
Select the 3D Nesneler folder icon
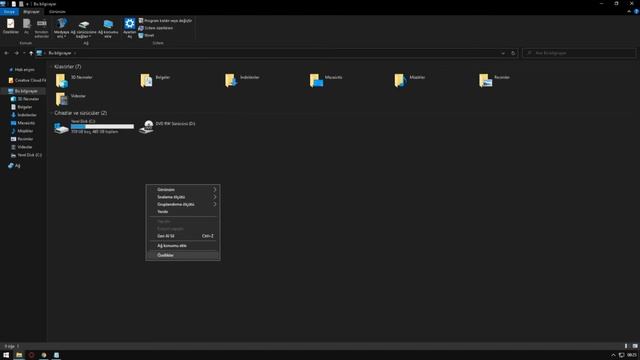click(x=62, y=80)
